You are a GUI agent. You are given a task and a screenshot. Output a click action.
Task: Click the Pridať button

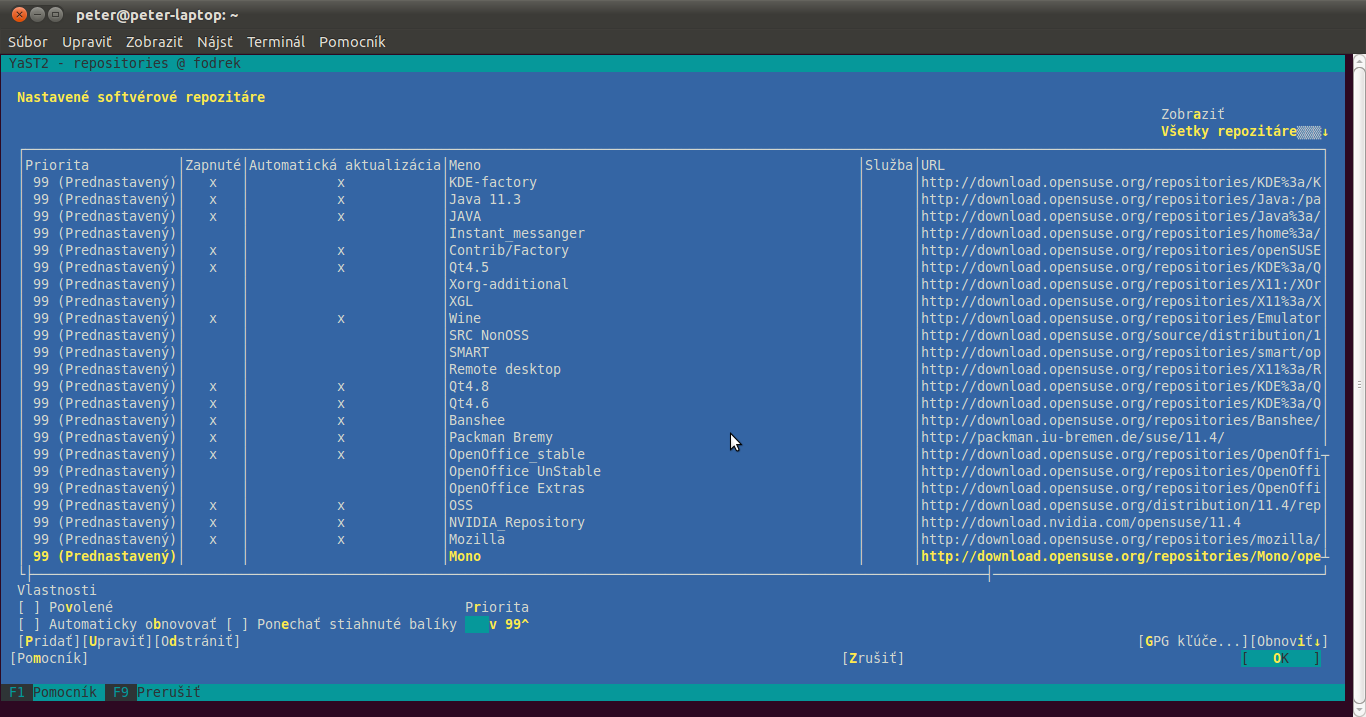49,641
